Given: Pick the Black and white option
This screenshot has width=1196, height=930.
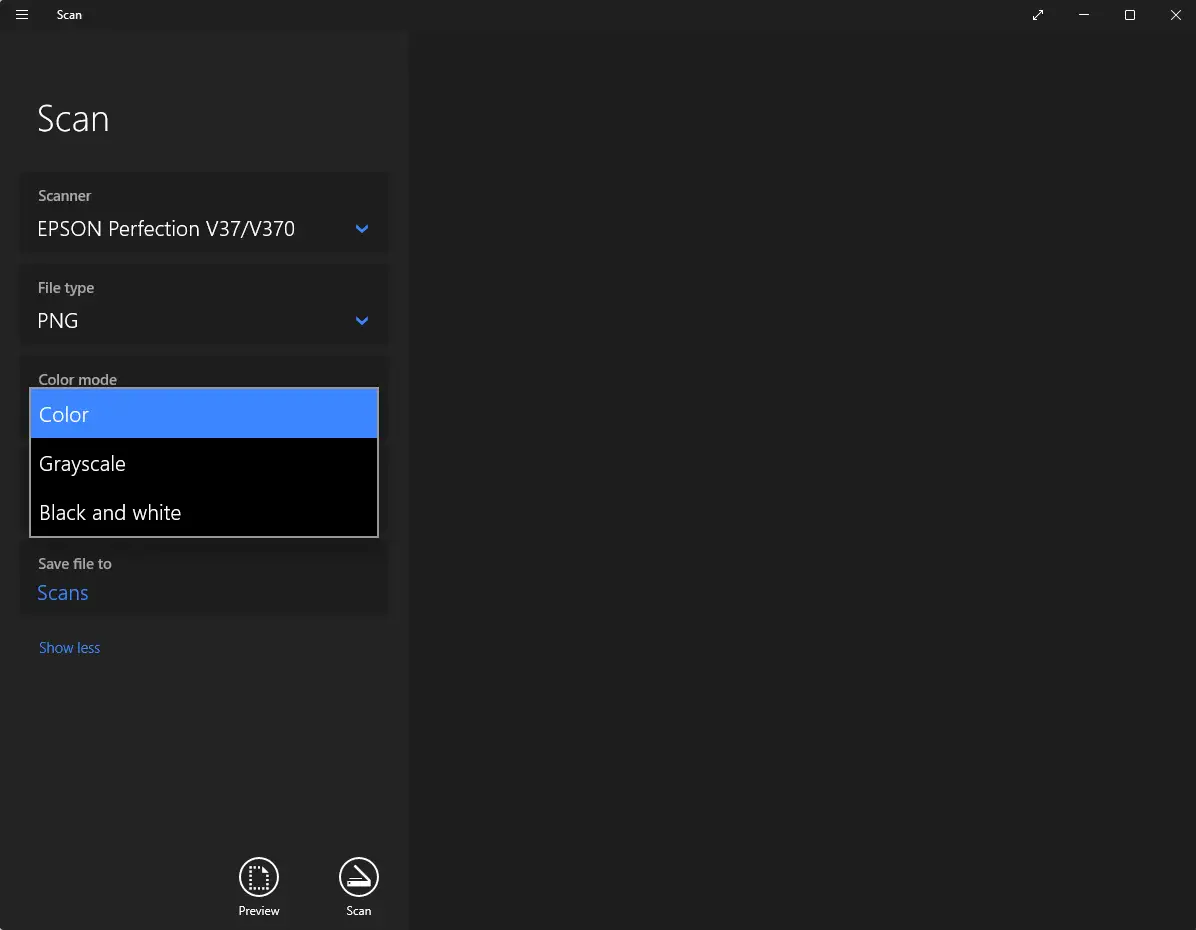Looking at the screenshot, I should point(204,513).
